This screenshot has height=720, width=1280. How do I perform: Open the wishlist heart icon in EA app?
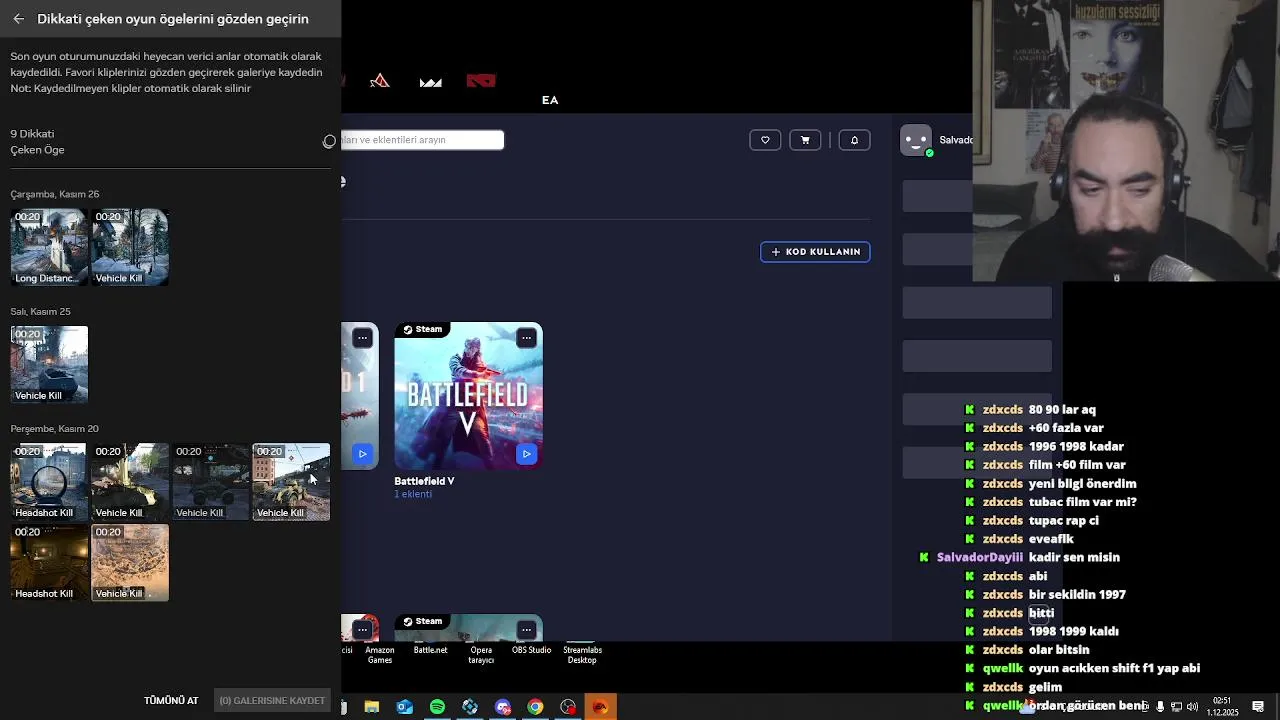pos(765,140)
